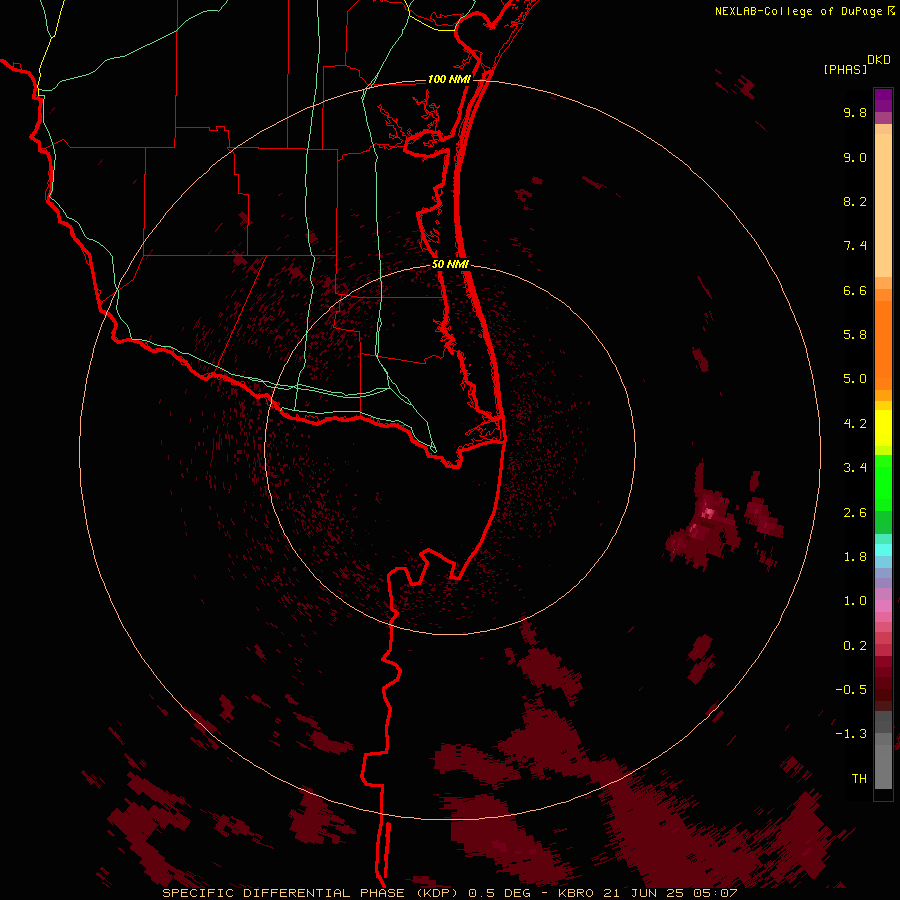Screen dimensions: 900x900
Task: Click the 100 NMI range ring label
Action: [x=449, y=79]
